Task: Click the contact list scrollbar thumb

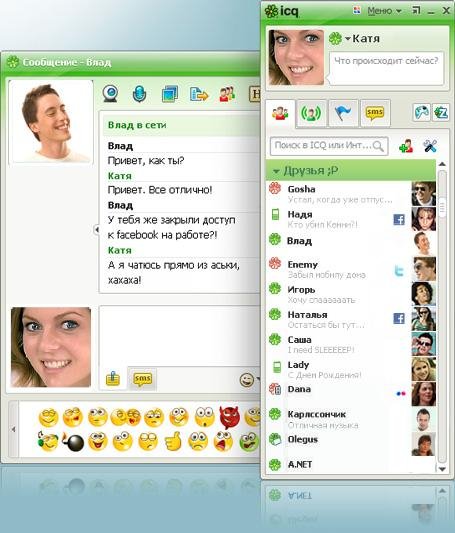Action: (442, 207)
